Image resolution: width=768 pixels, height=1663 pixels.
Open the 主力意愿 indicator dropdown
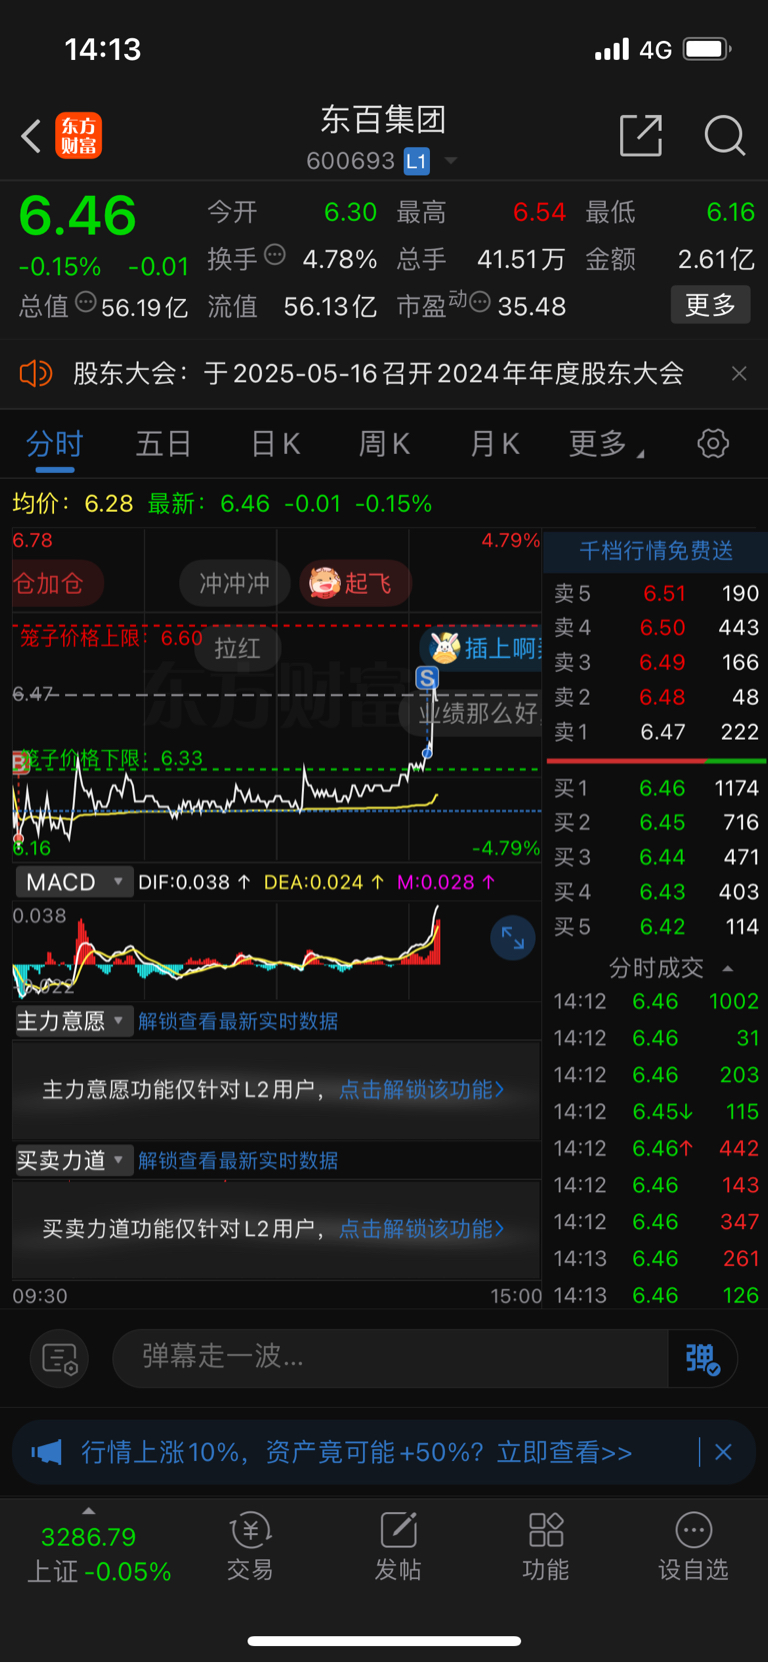(x=73, y=1021)
